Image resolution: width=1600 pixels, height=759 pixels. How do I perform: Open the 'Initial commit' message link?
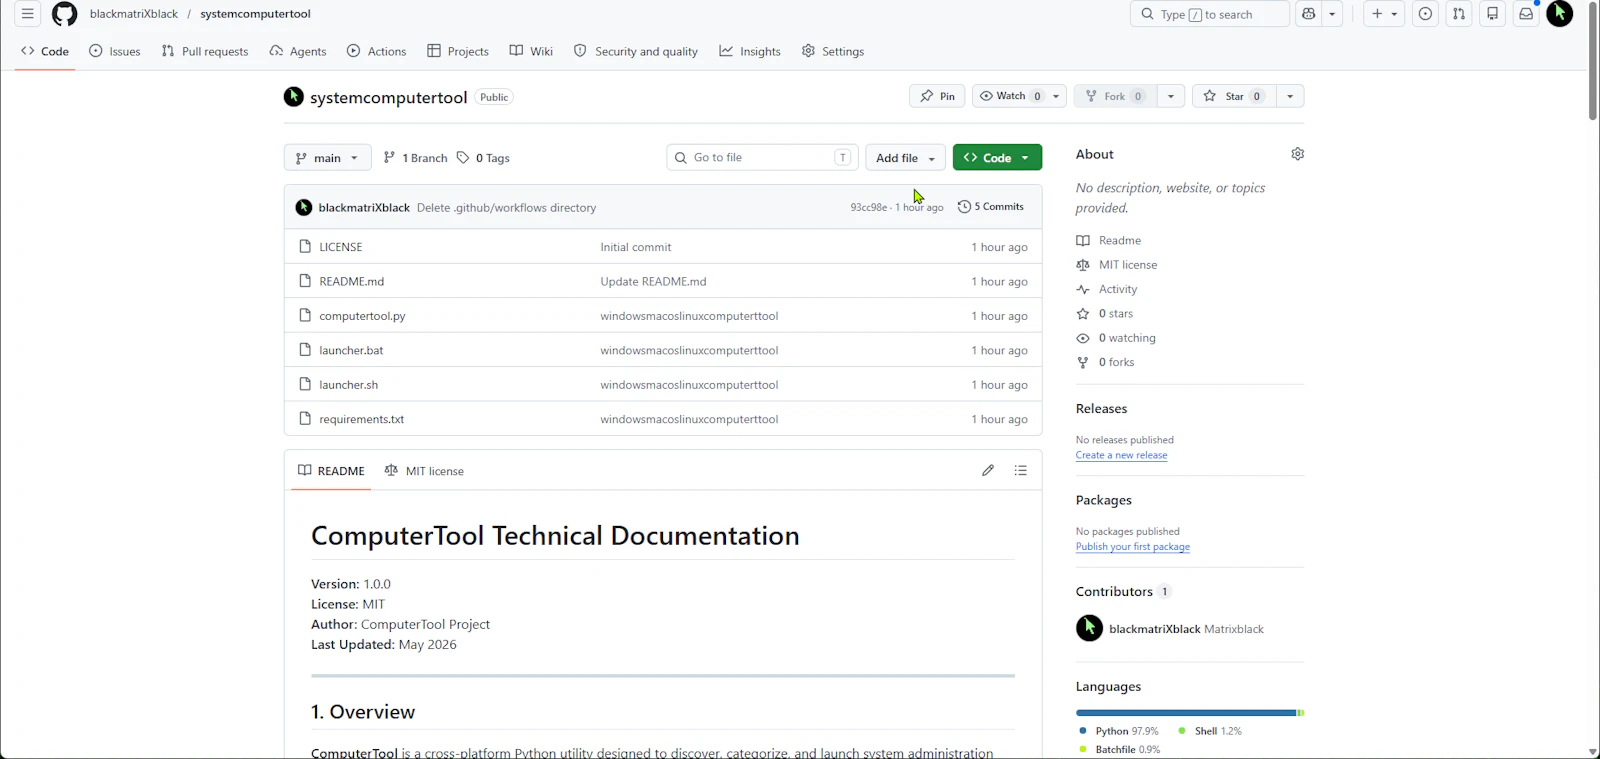coord(636,247)
